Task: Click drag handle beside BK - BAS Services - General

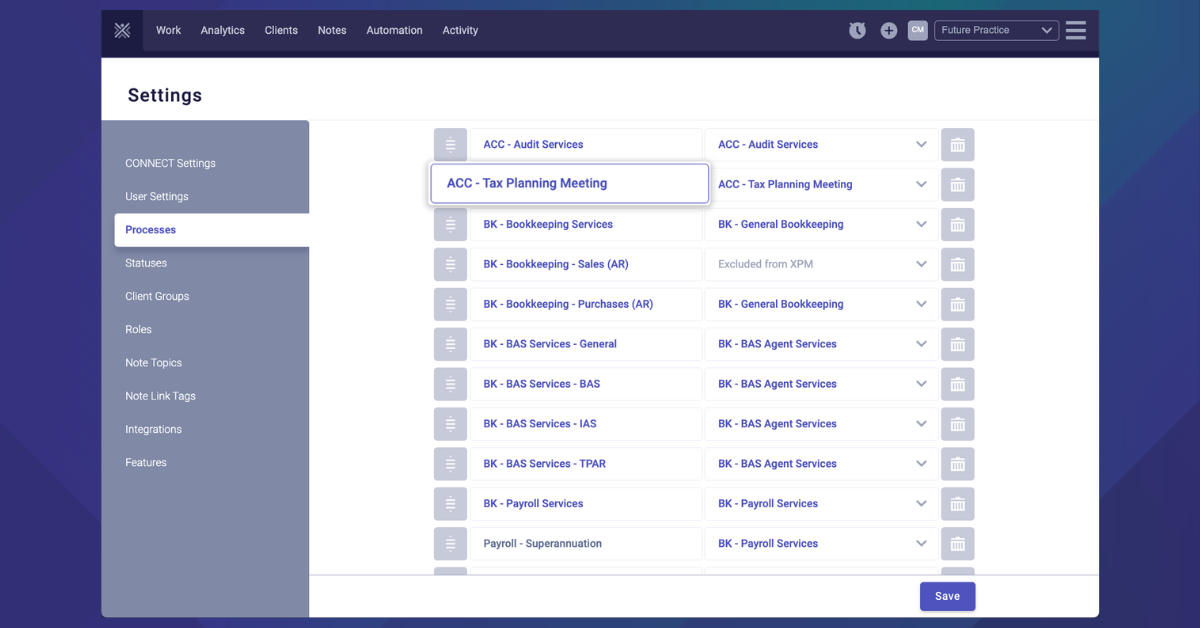Action: pos(450,344)
